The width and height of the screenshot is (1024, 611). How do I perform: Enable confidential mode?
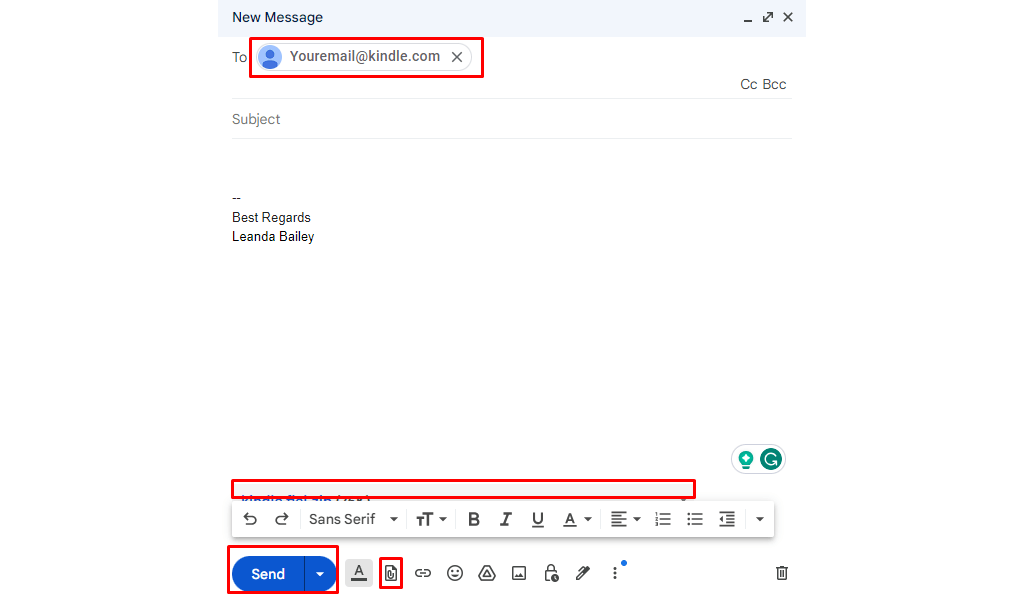point(551,572)
